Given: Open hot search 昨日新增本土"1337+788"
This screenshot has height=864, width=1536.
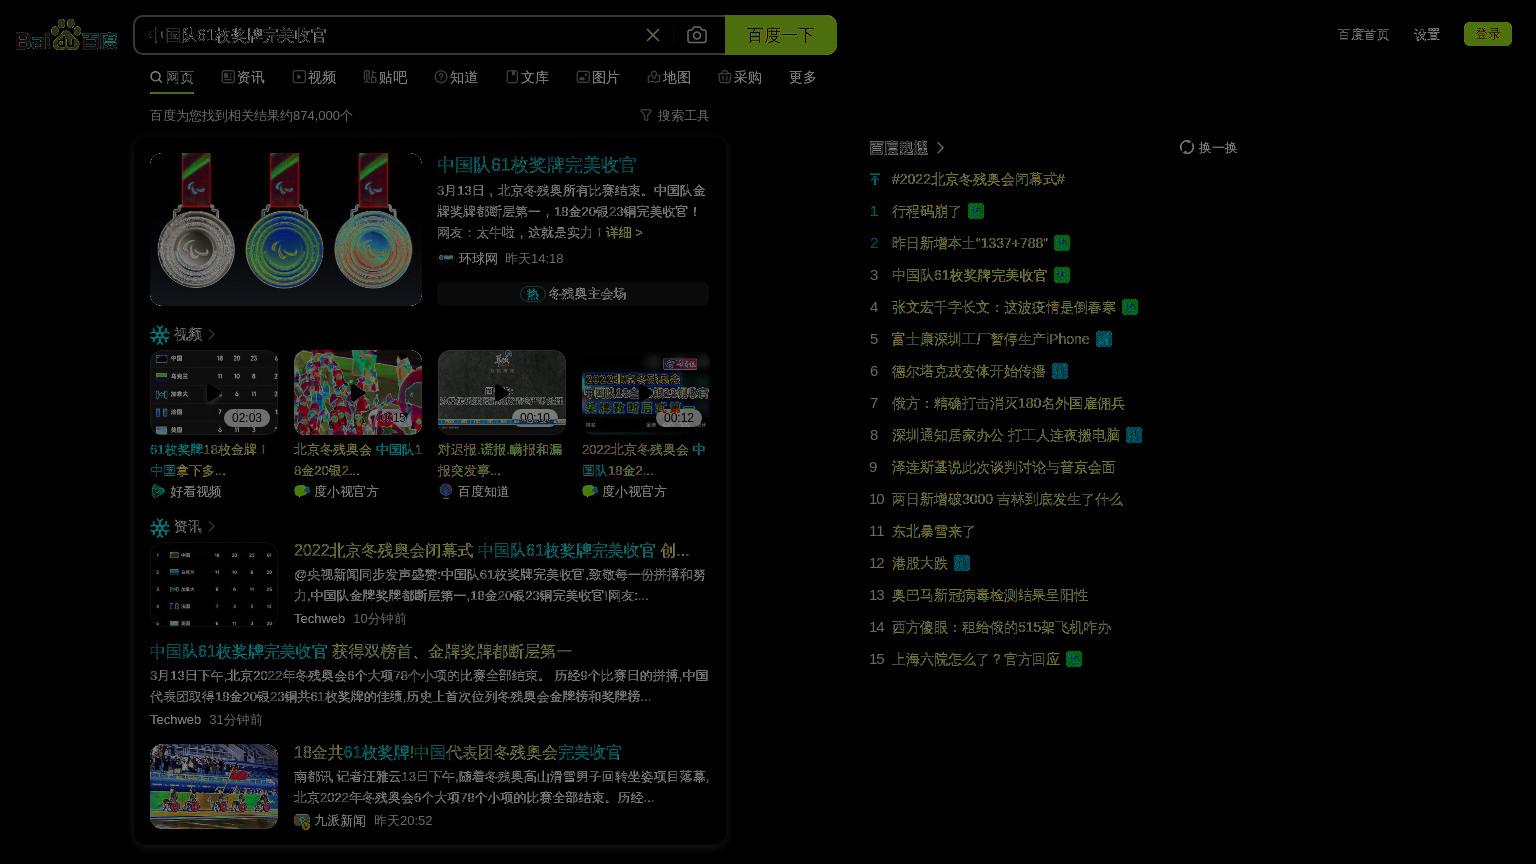Looking at the screenshot, I should point(970,243).
